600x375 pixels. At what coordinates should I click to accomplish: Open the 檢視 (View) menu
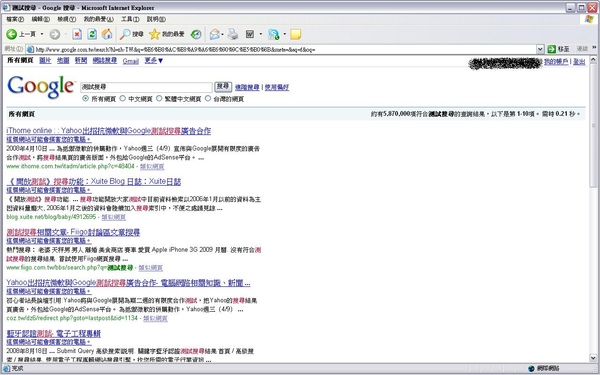coord(67,19)
